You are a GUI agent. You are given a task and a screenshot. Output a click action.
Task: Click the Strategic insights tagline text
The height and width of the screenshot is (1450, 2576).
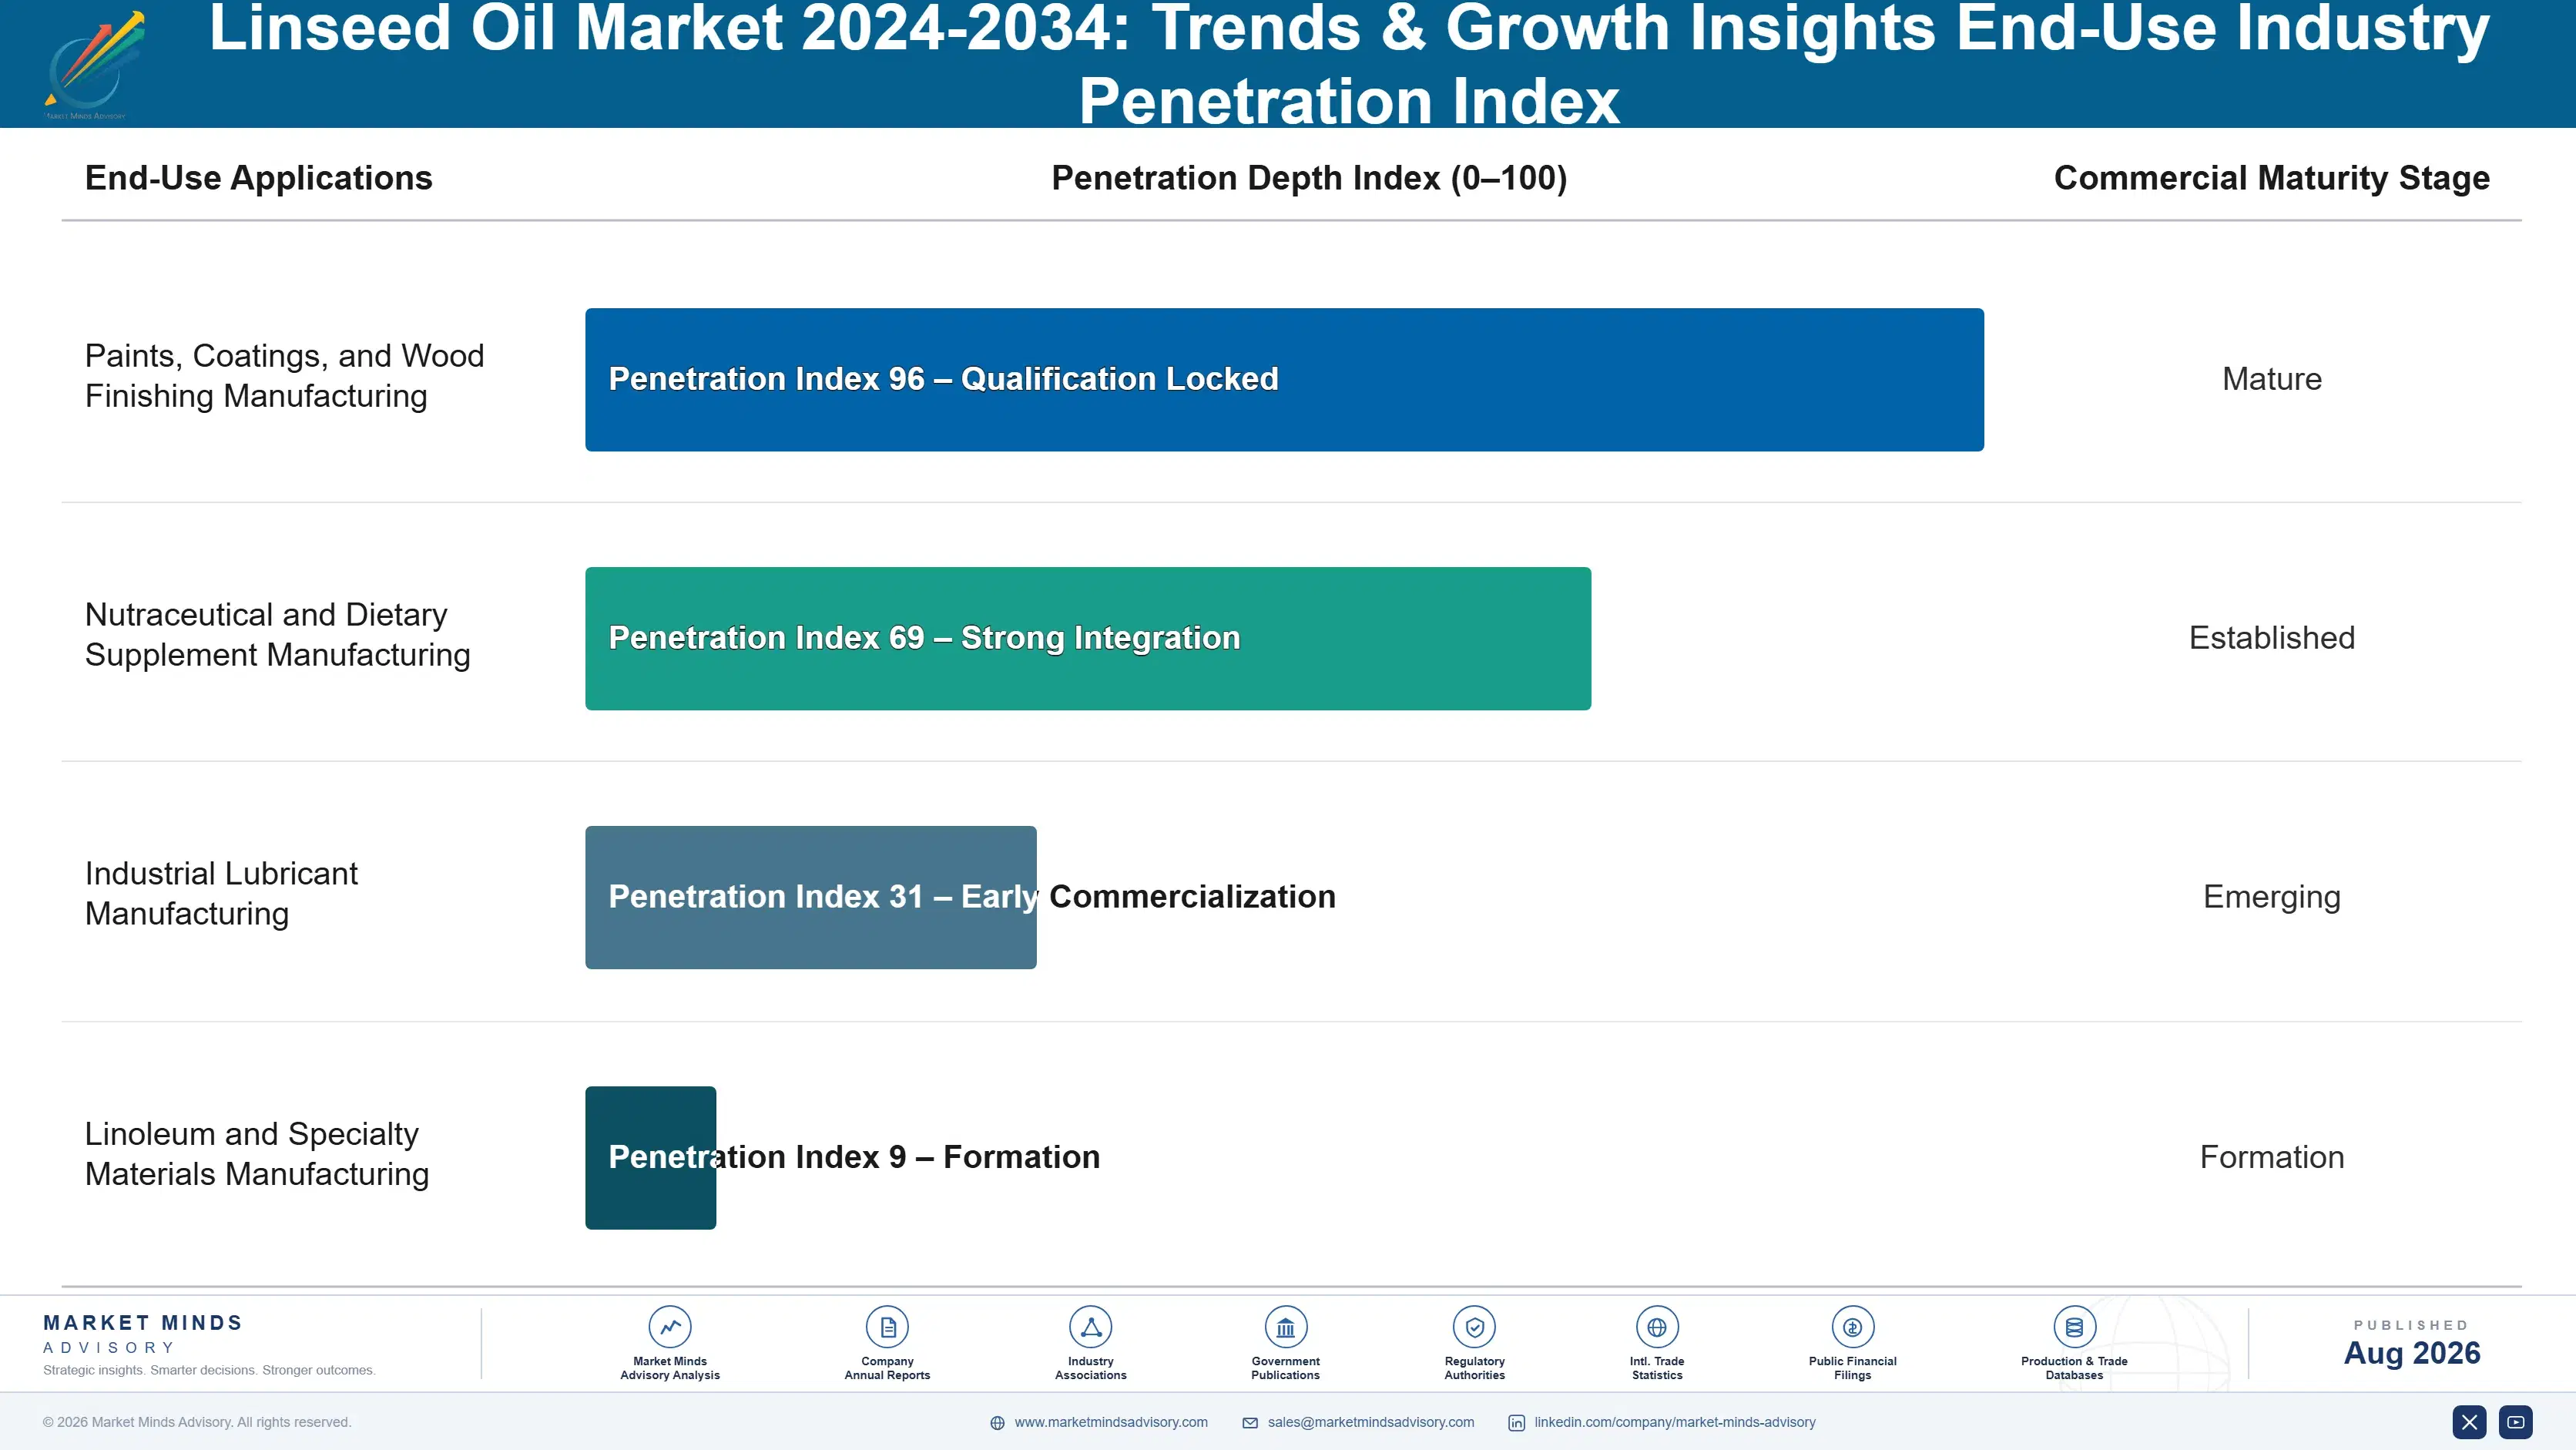pos(209,1370)
